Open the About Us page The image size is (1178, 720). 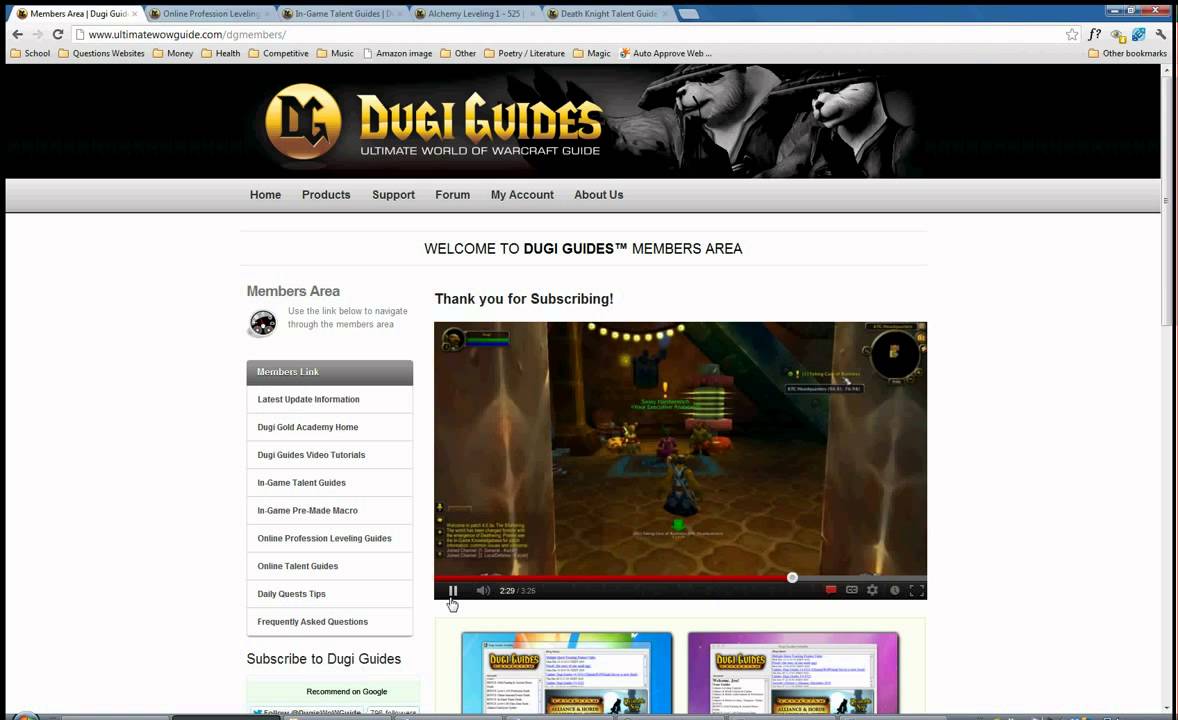tap(599, 195)
